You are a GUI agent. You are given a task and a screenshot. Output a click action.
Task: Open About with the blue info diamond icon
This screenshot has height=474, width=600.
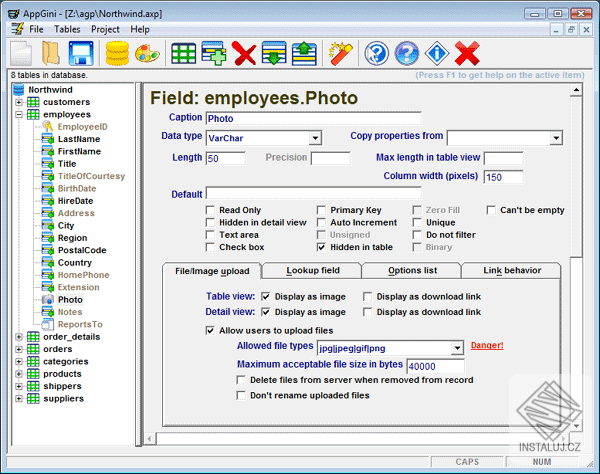pos(437,53)
